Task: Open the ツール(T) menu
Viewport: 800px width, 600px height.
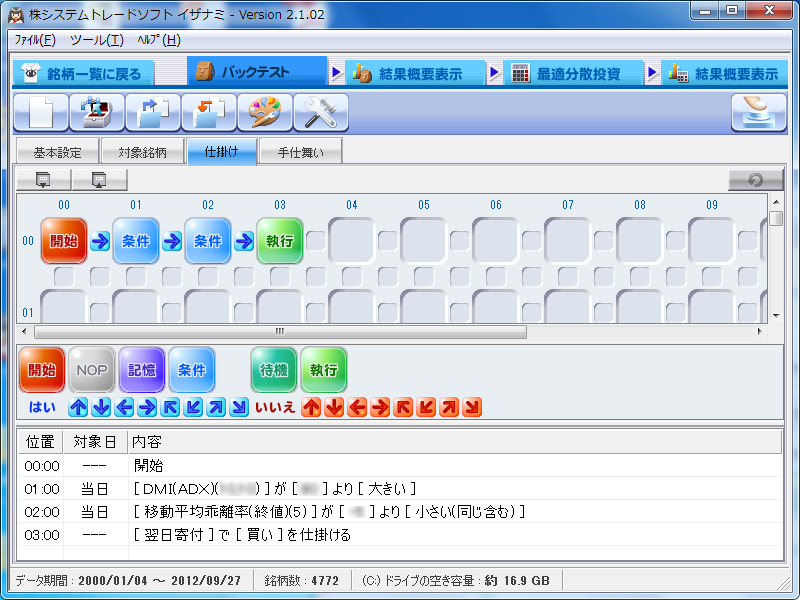Action: pyautogui.click(x=96, y=40)
